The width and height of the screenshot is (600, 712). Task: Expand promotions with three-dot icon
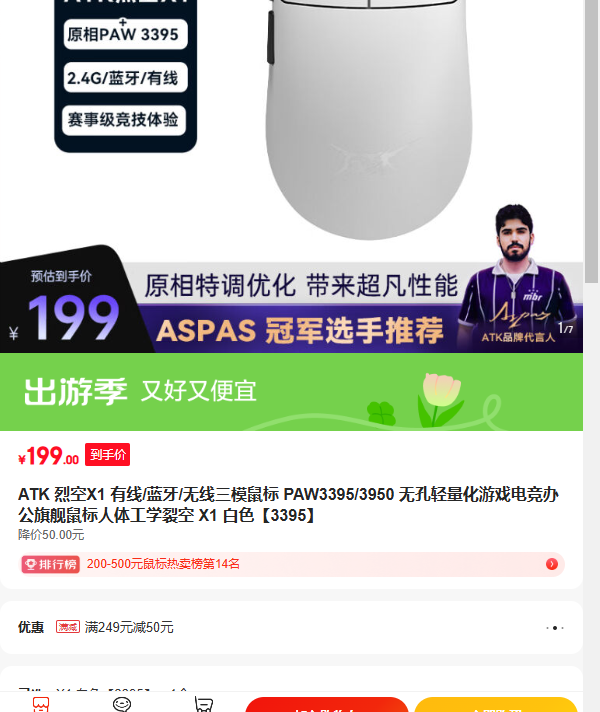tap(555, 628)
